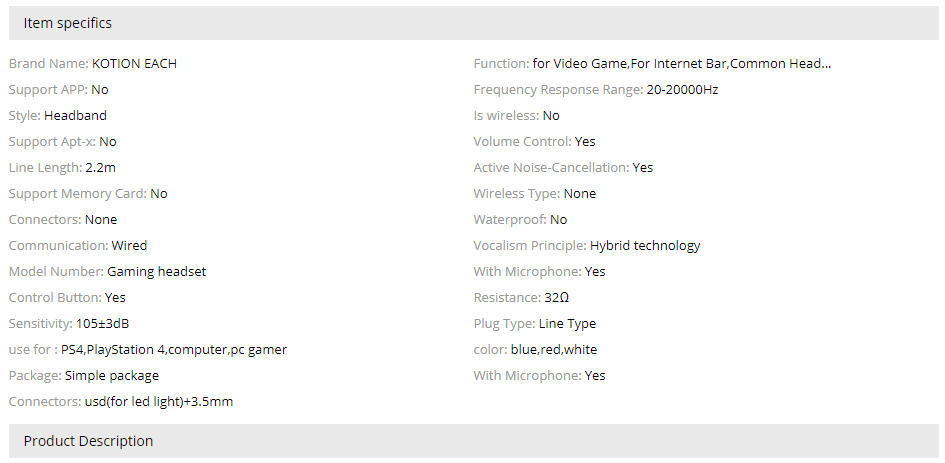Click the KOTION EACH brand name
This screenshot has height=463, width=945.
pyautogui.click(x=134, y=64)
